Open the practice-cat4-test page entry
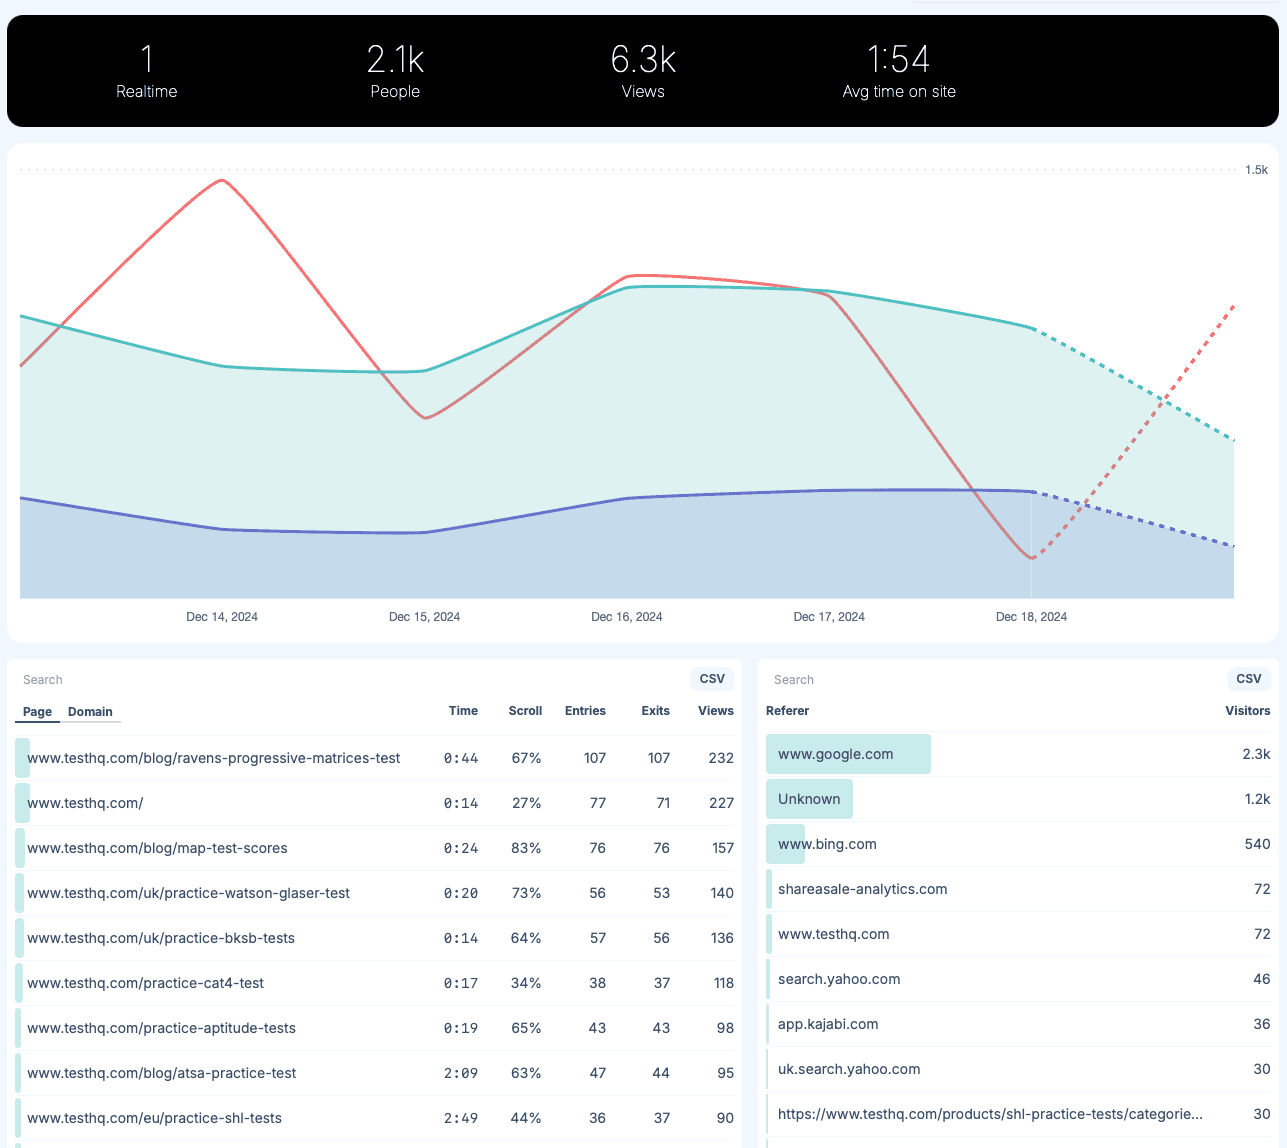Viewport: 1287px width, 1148px height. (x=146, y=983)
